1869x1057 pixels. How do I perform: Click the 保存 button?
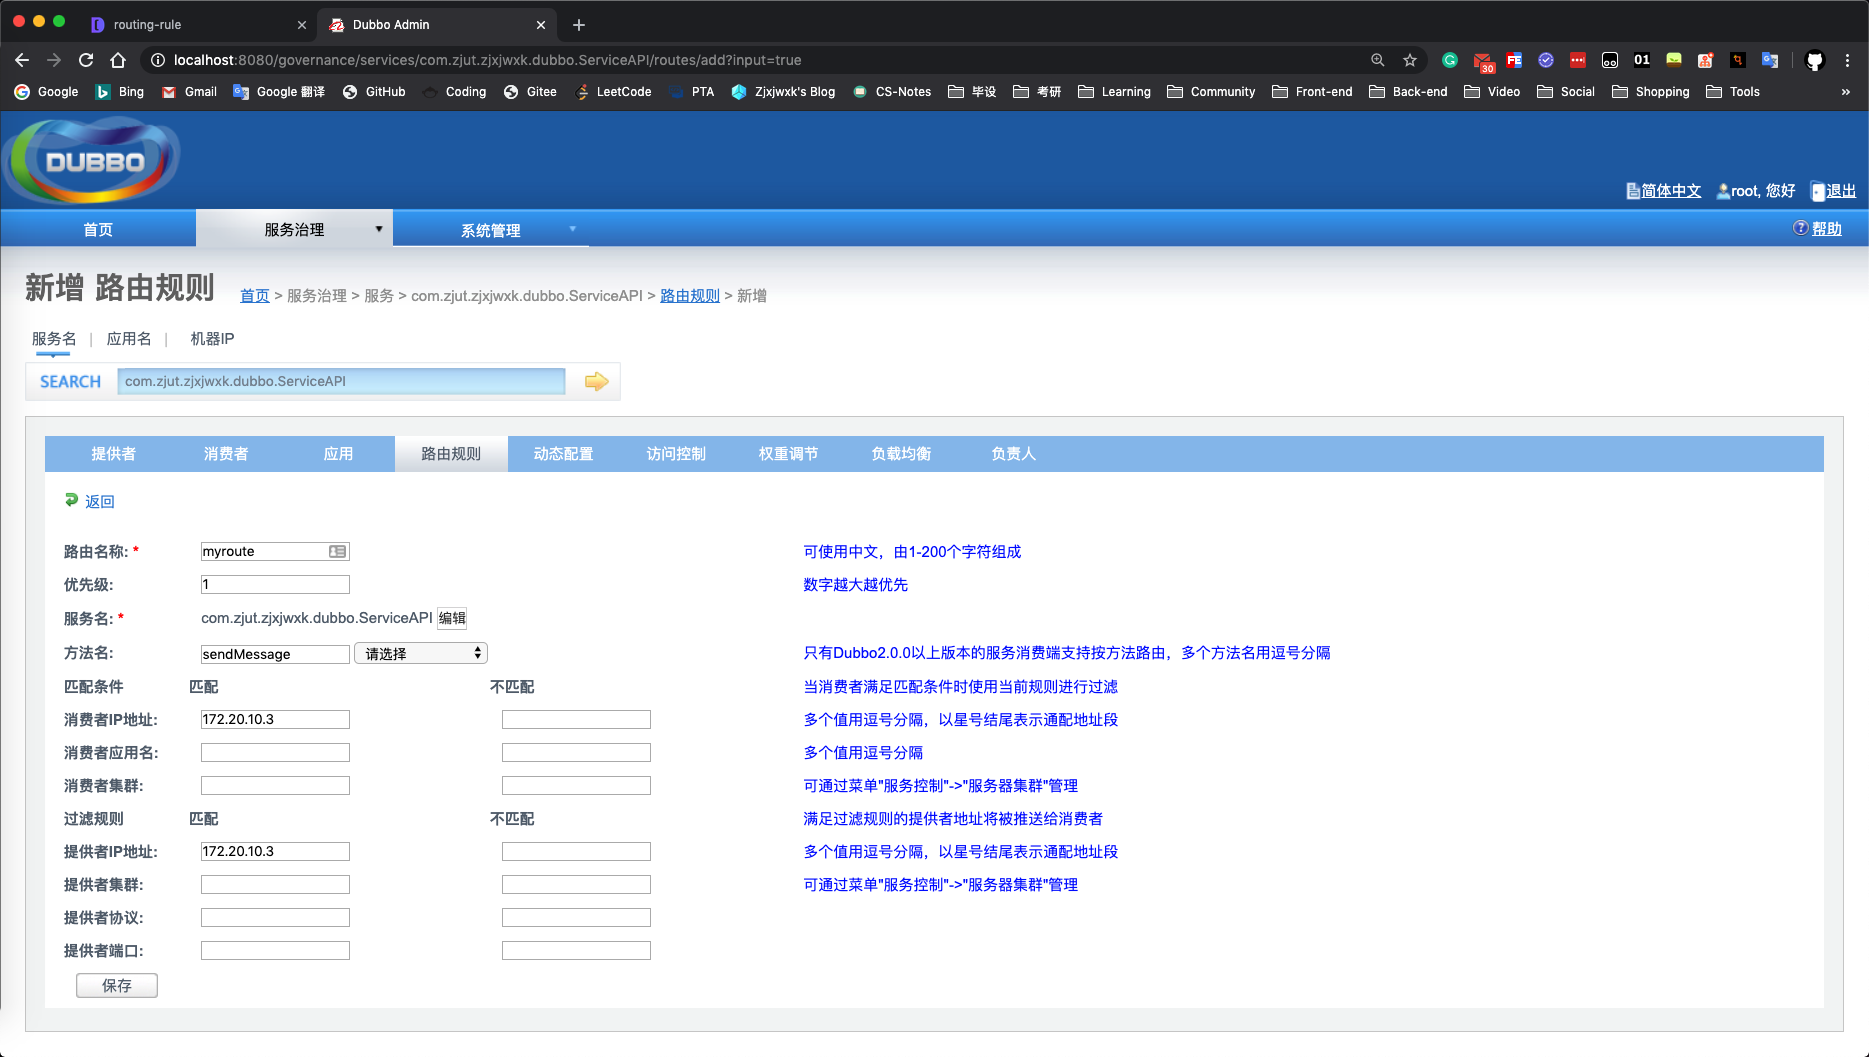coord(117,985)
